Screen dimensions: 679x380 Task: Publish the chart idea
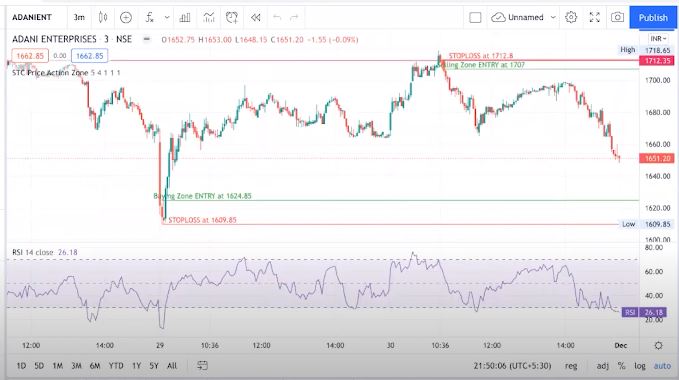pos(653,17)
